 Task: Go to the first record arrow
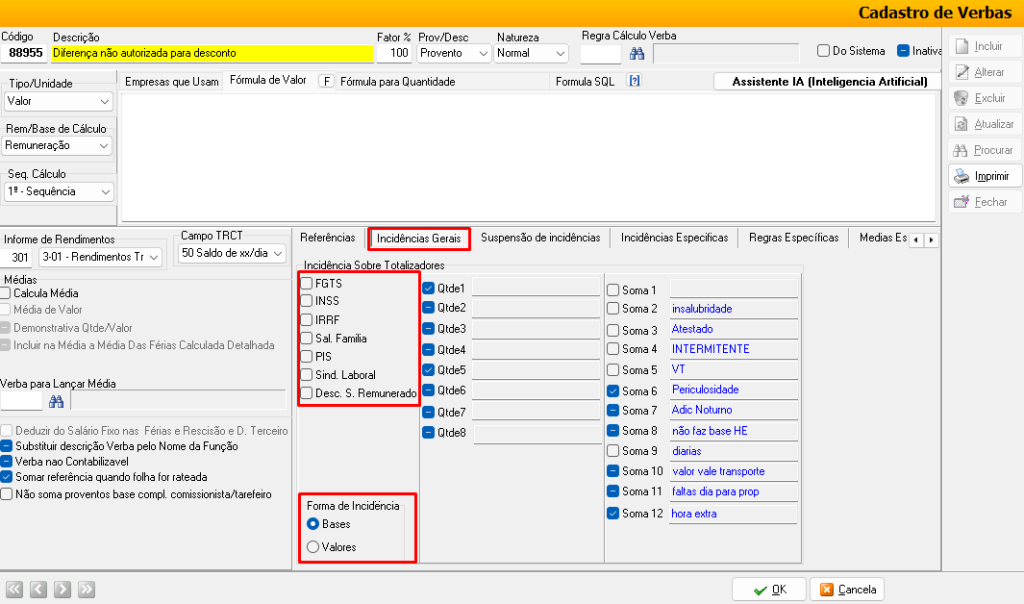click(x=14, y=590)
